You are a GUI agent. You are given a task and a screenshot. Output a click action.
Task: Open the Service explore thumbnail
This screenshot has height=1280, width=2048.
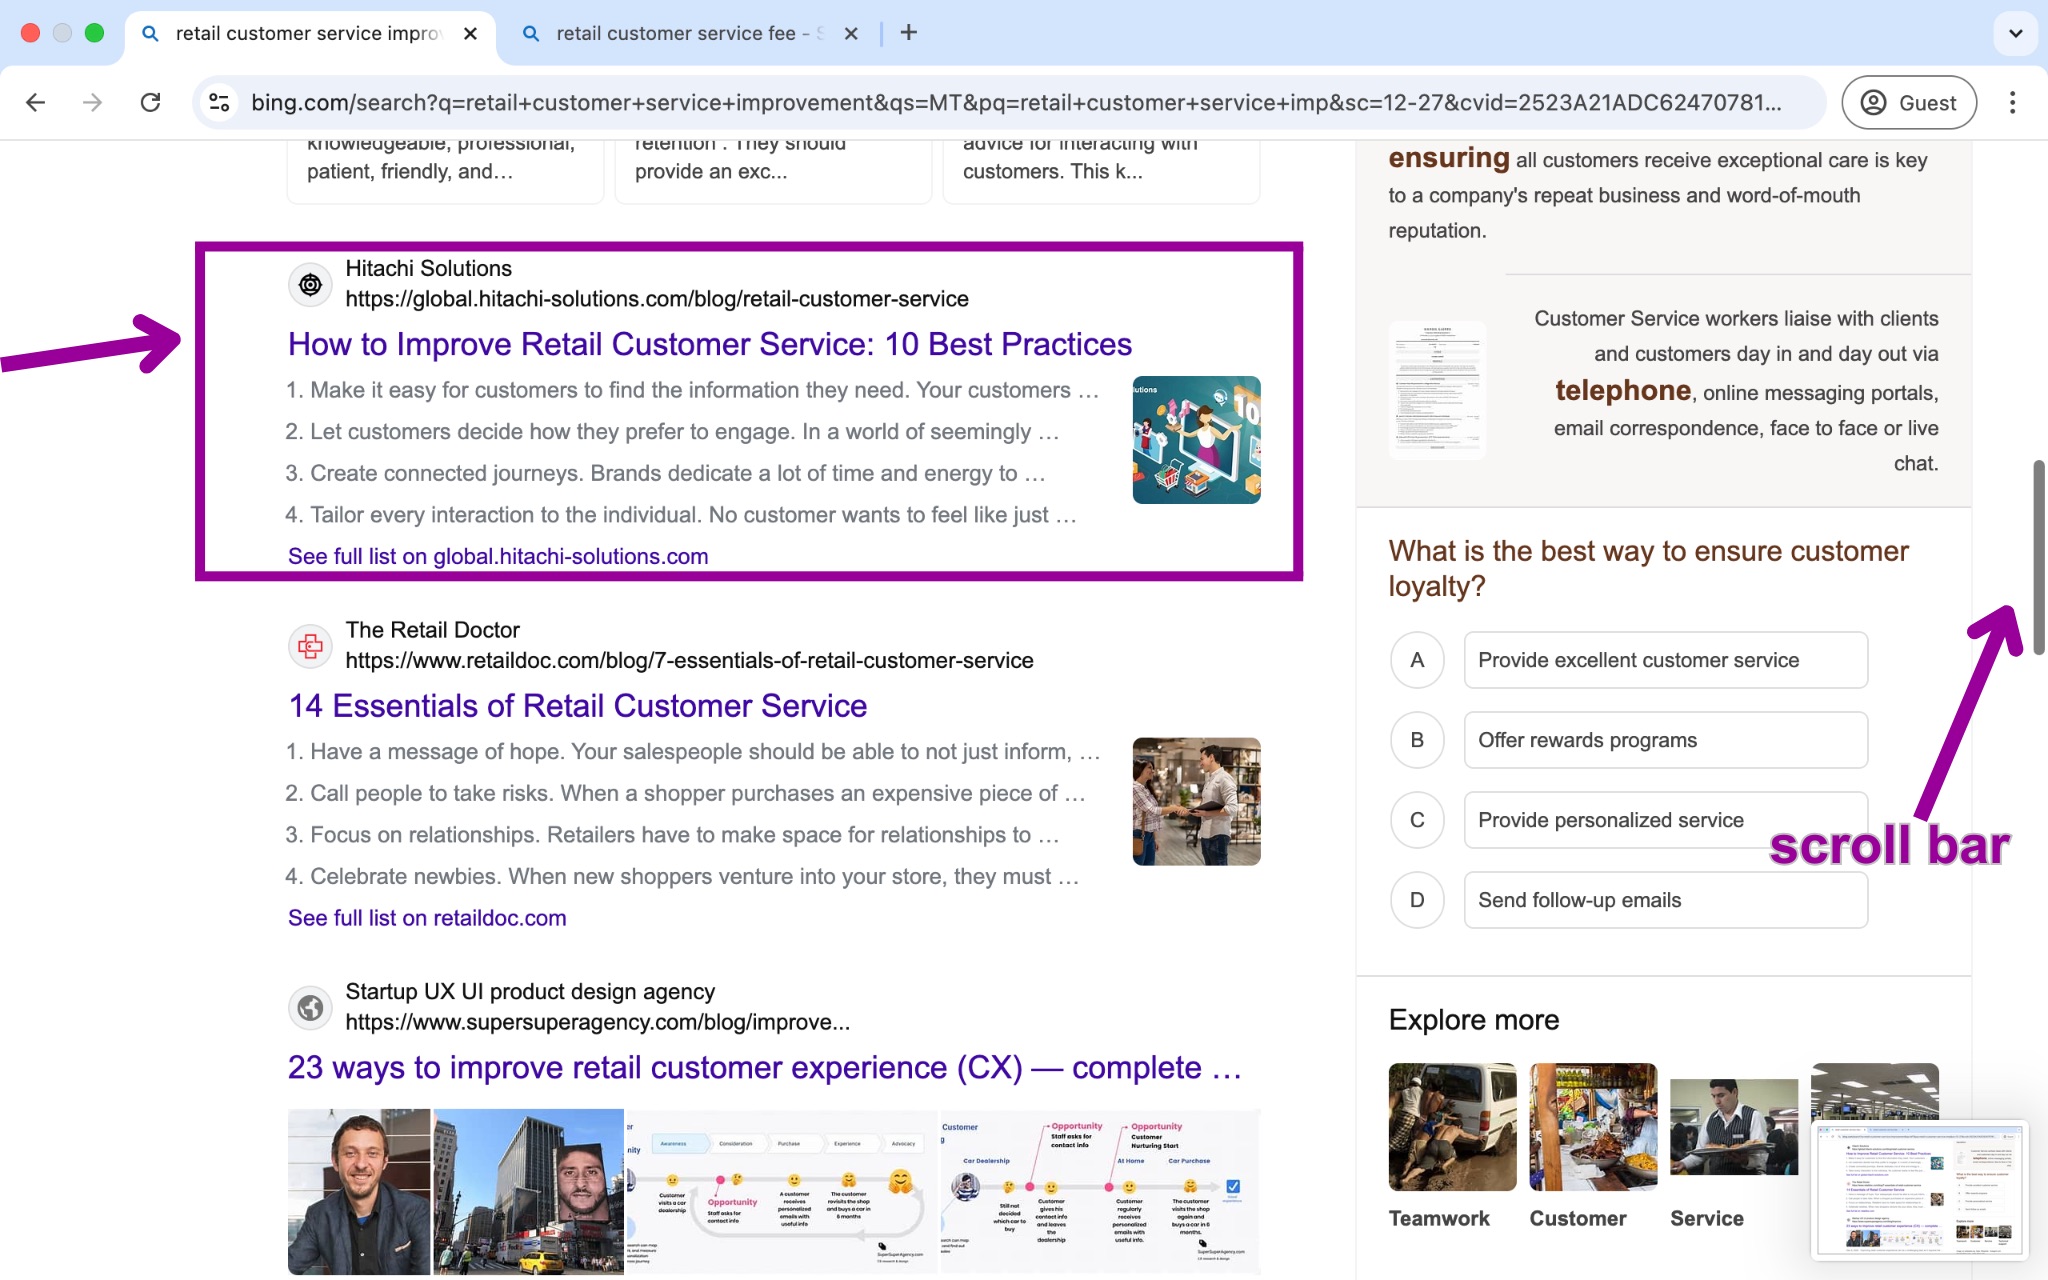click(1734, 1127)
